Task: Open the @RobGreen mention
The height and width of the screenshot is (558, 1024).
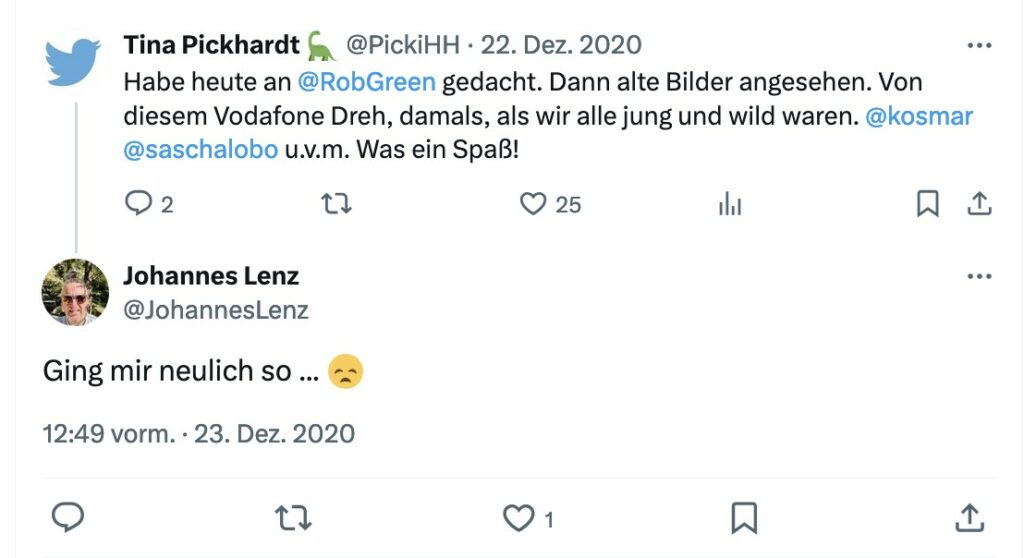Action: (x=366, y=82)
